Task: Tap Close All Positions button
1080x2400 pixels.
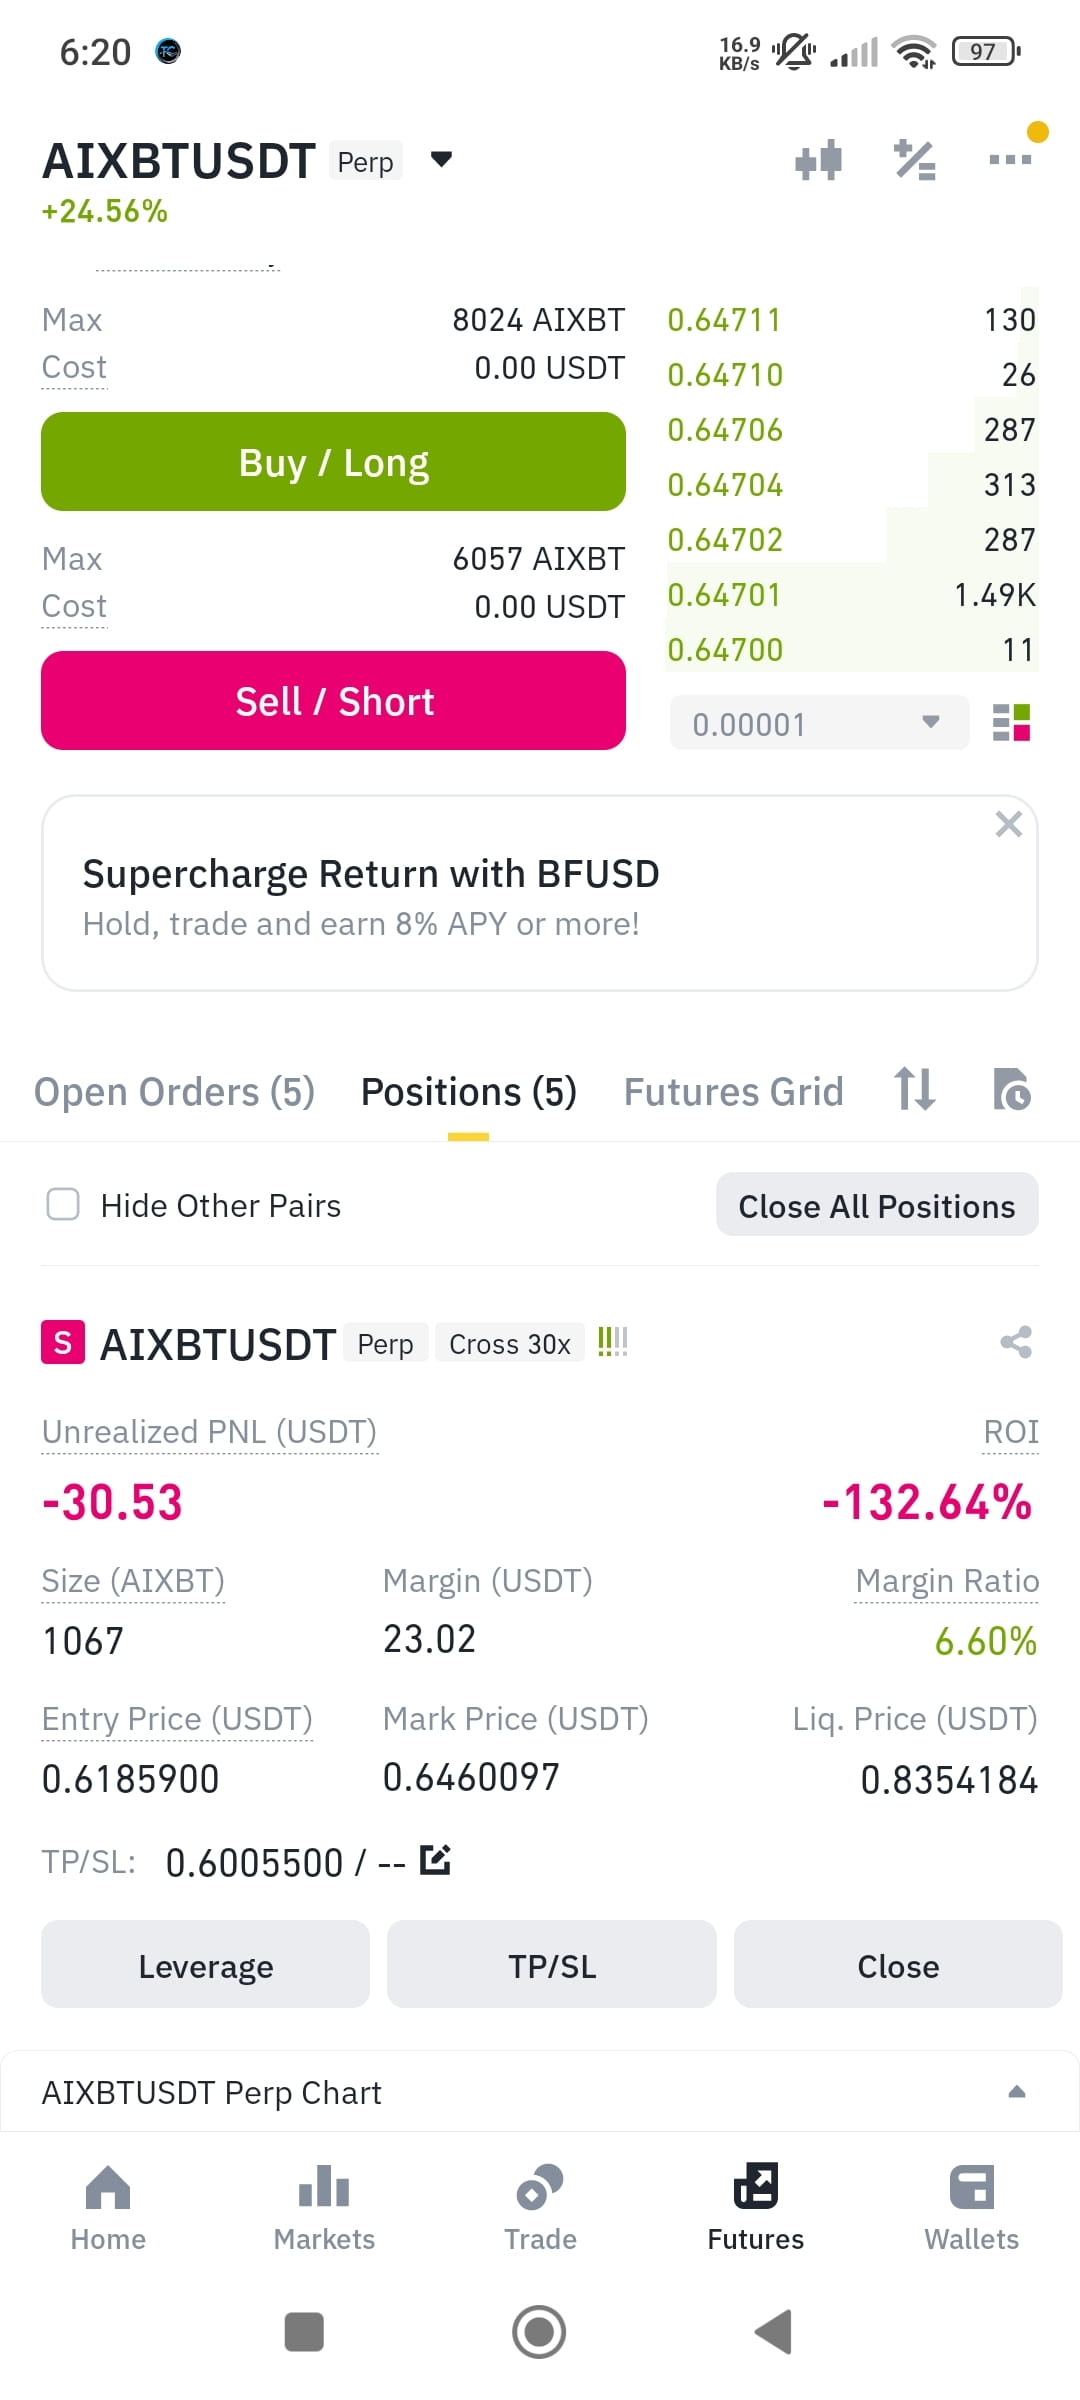Action: [877, 1205]
